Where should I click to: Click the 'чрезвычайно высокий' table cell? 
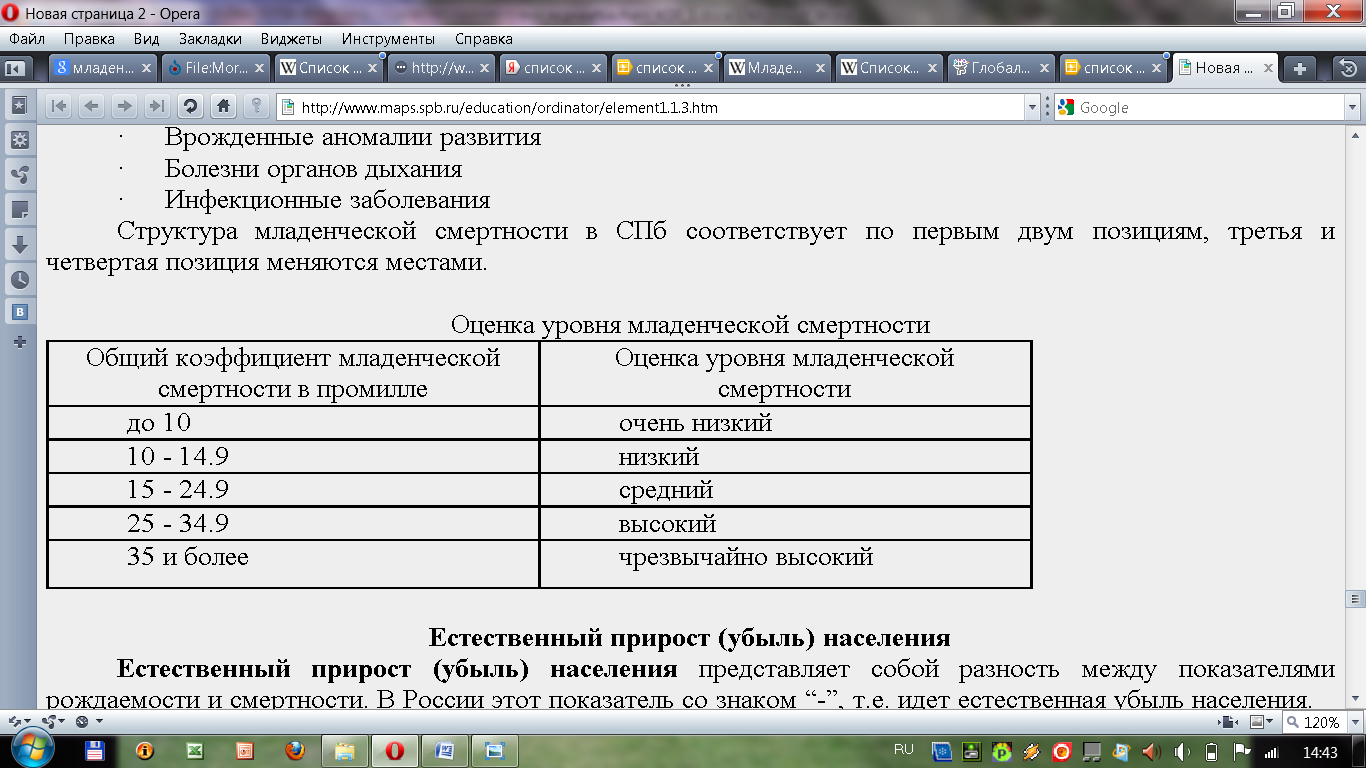tap(786, 564)
